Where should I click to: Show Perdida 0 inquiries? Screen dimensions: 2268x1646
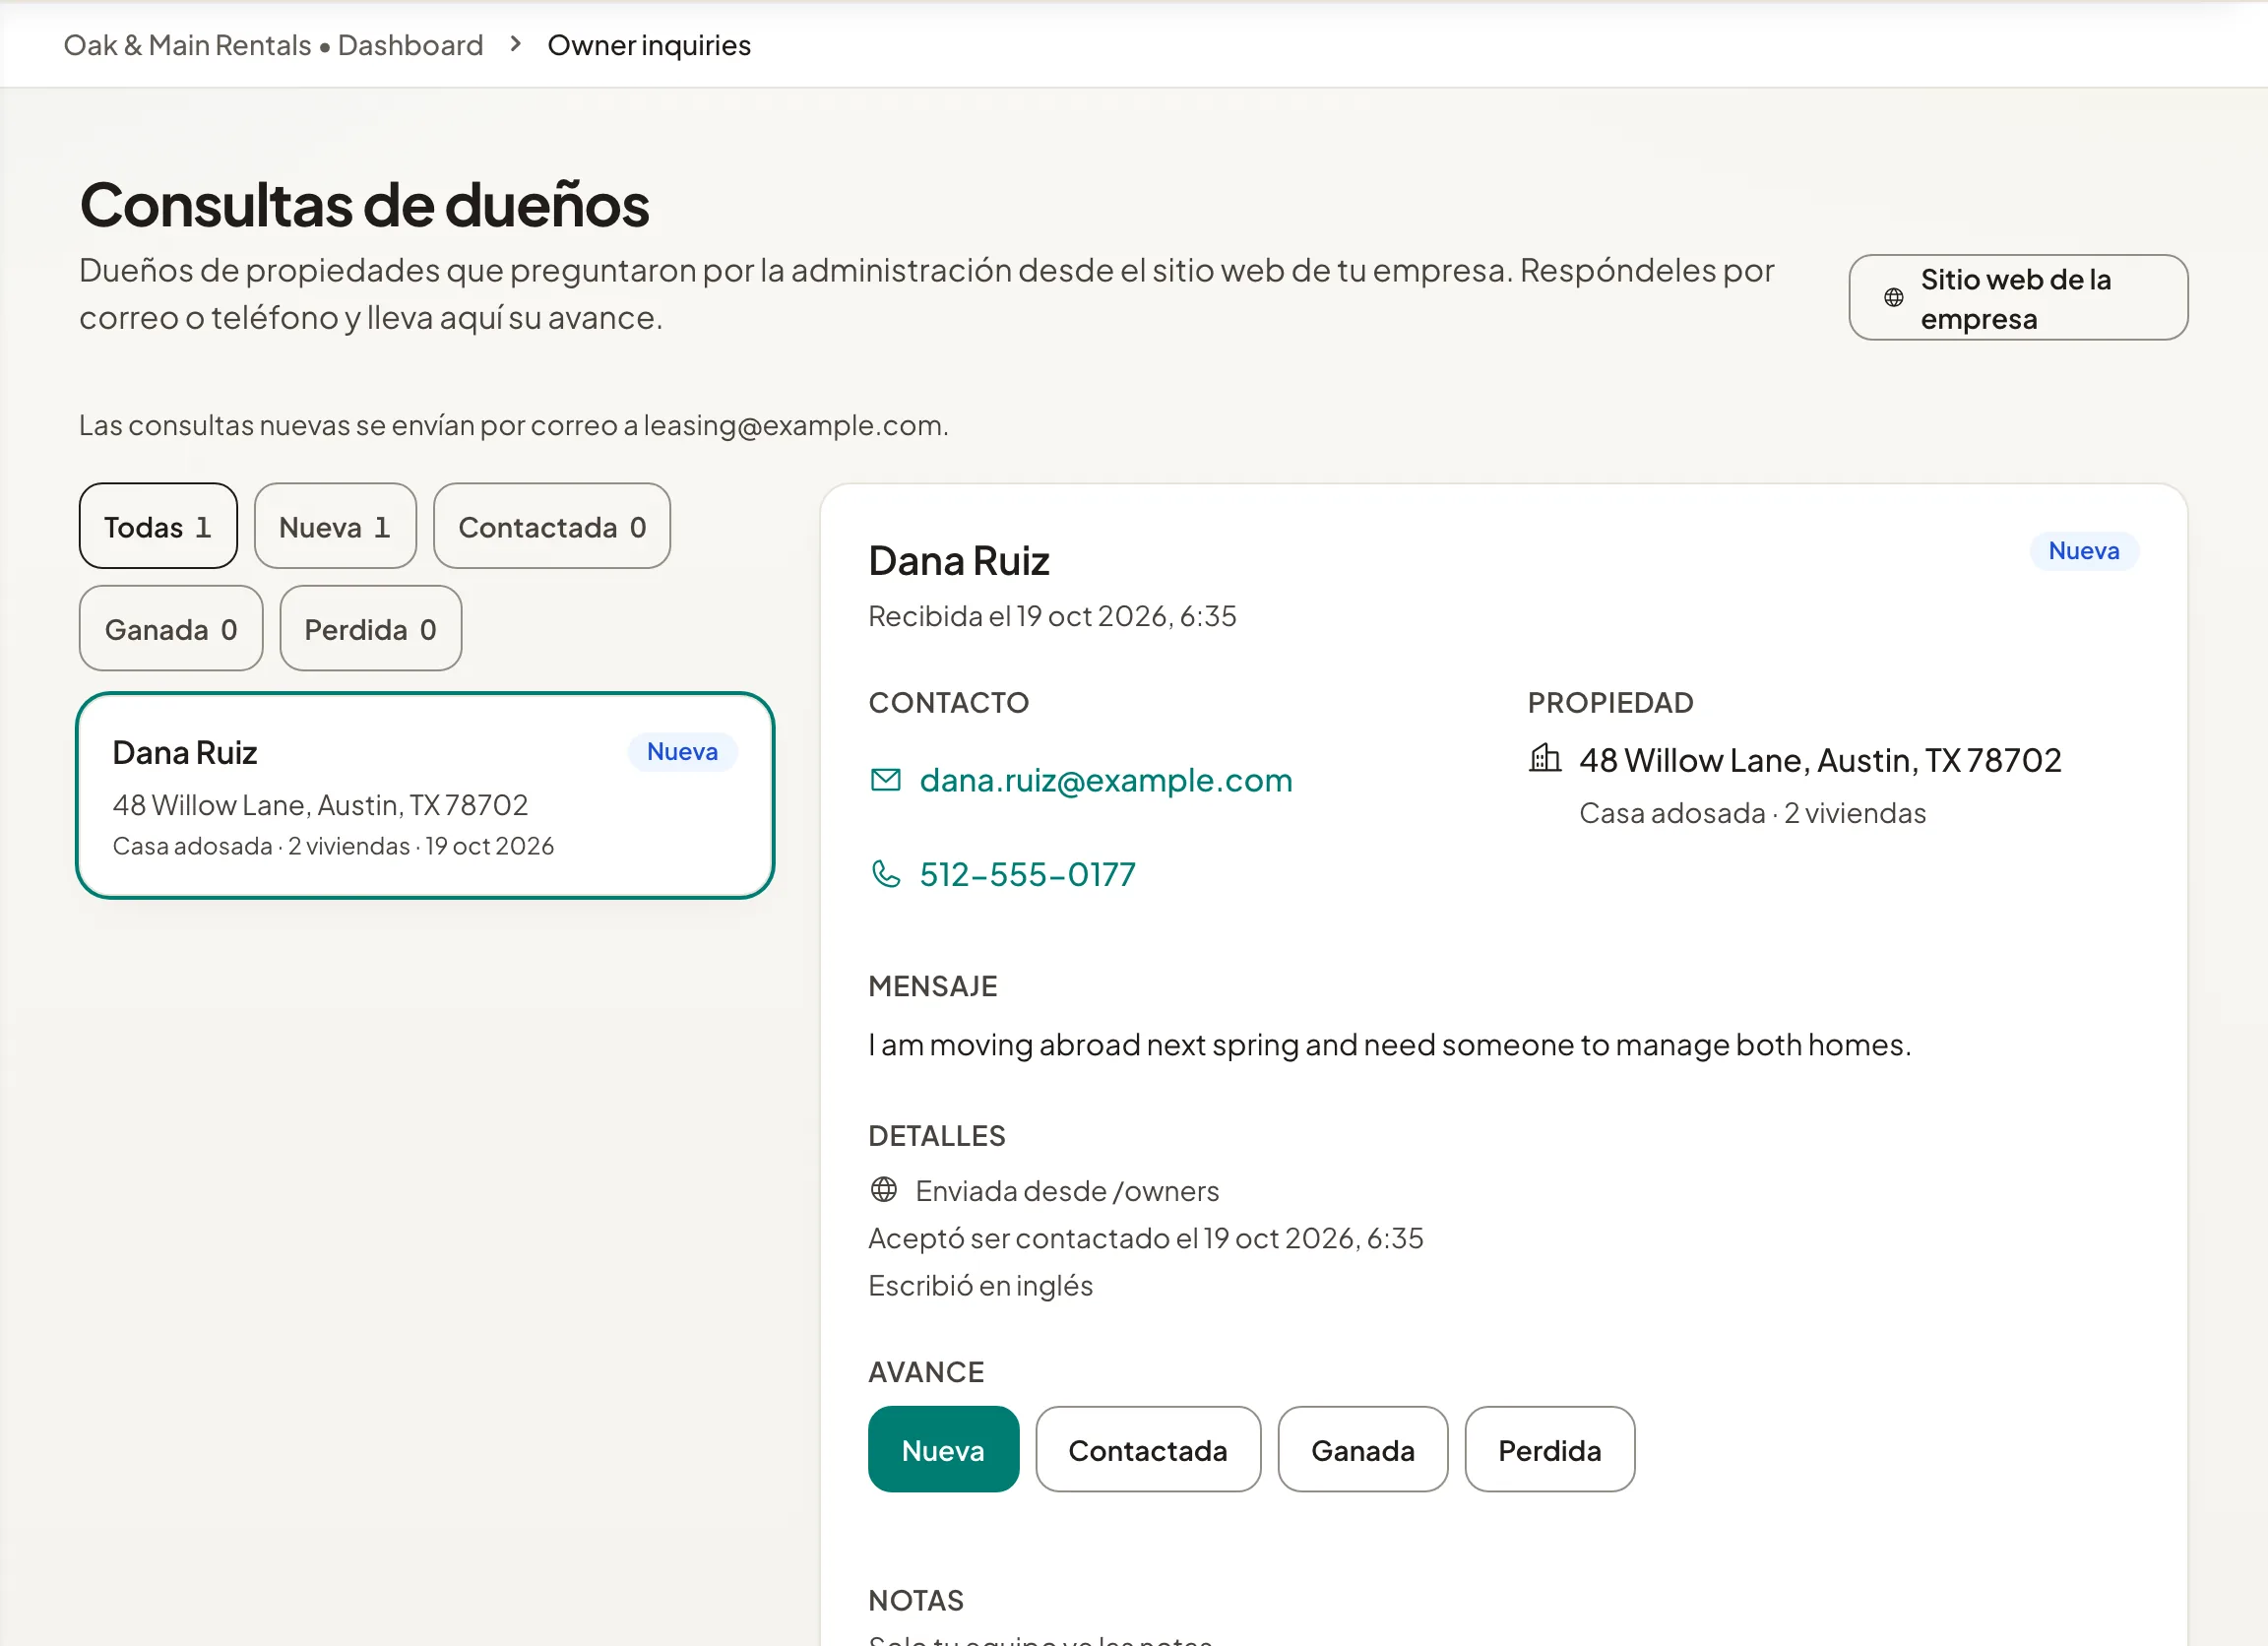(370, 628)
